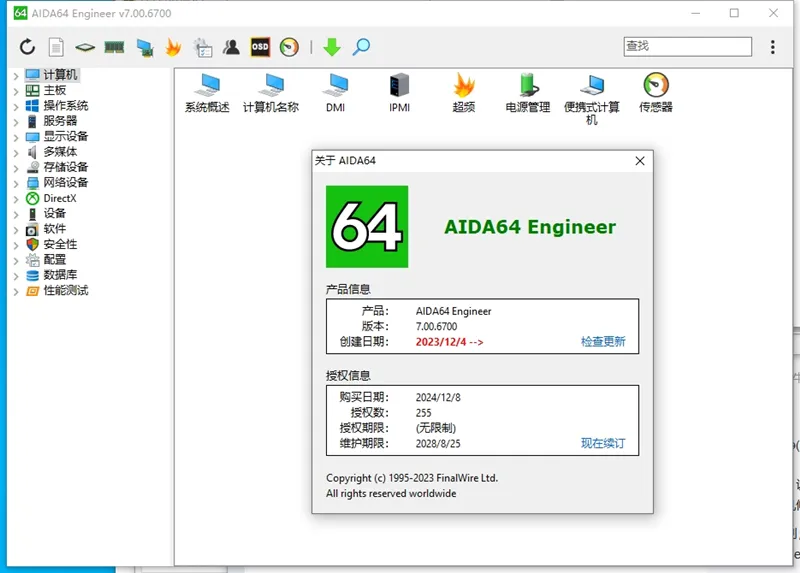Select 数据库 in the sidebar tree

(x=60, y=275)
